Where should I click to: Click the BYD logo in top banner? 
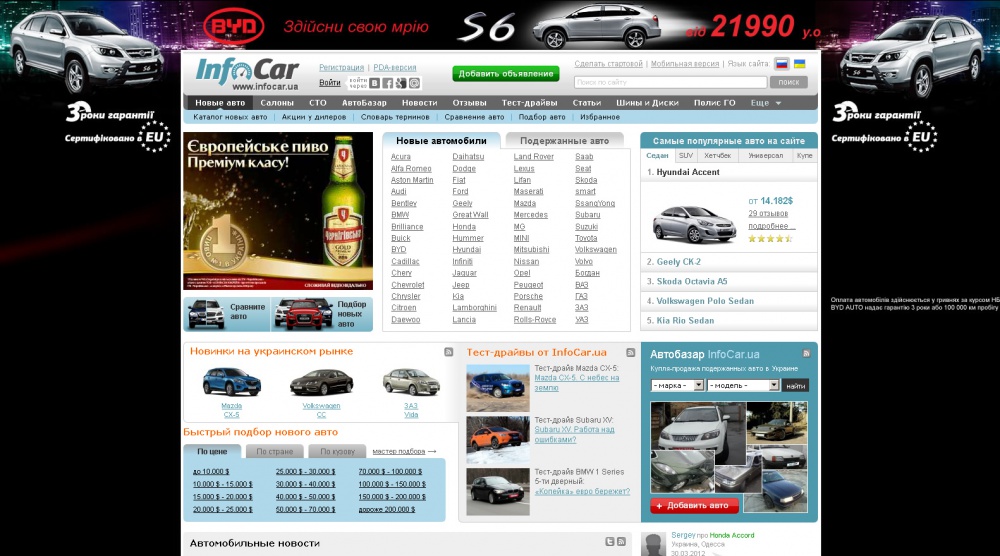click(x=233, y=26)
